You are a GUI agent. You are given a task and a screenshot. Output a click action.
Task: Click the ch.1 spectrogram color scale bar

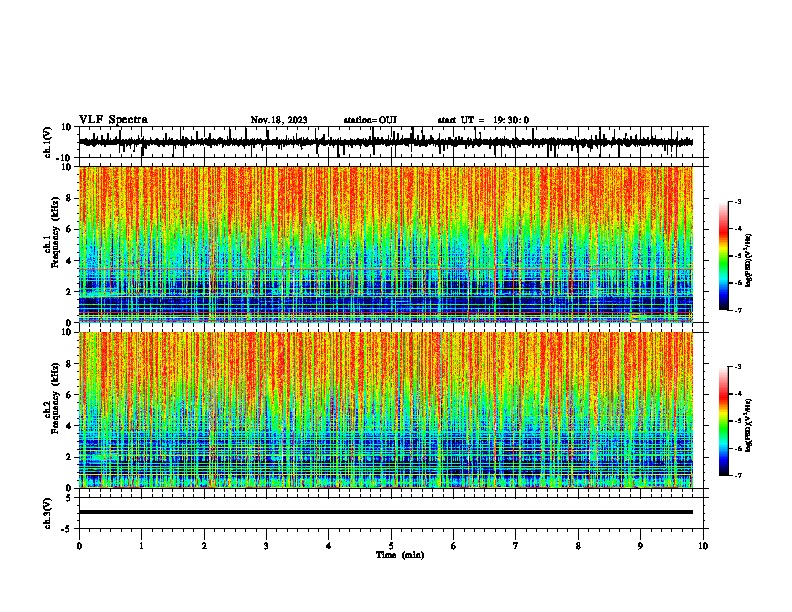723,256
